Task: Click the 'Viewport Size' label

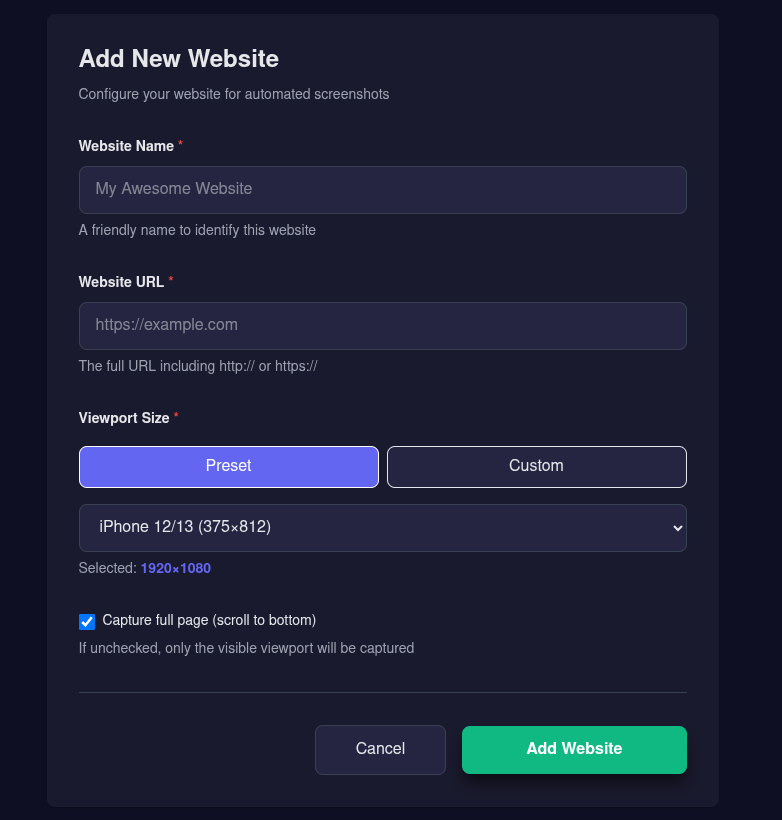Action: click(124, 418)
